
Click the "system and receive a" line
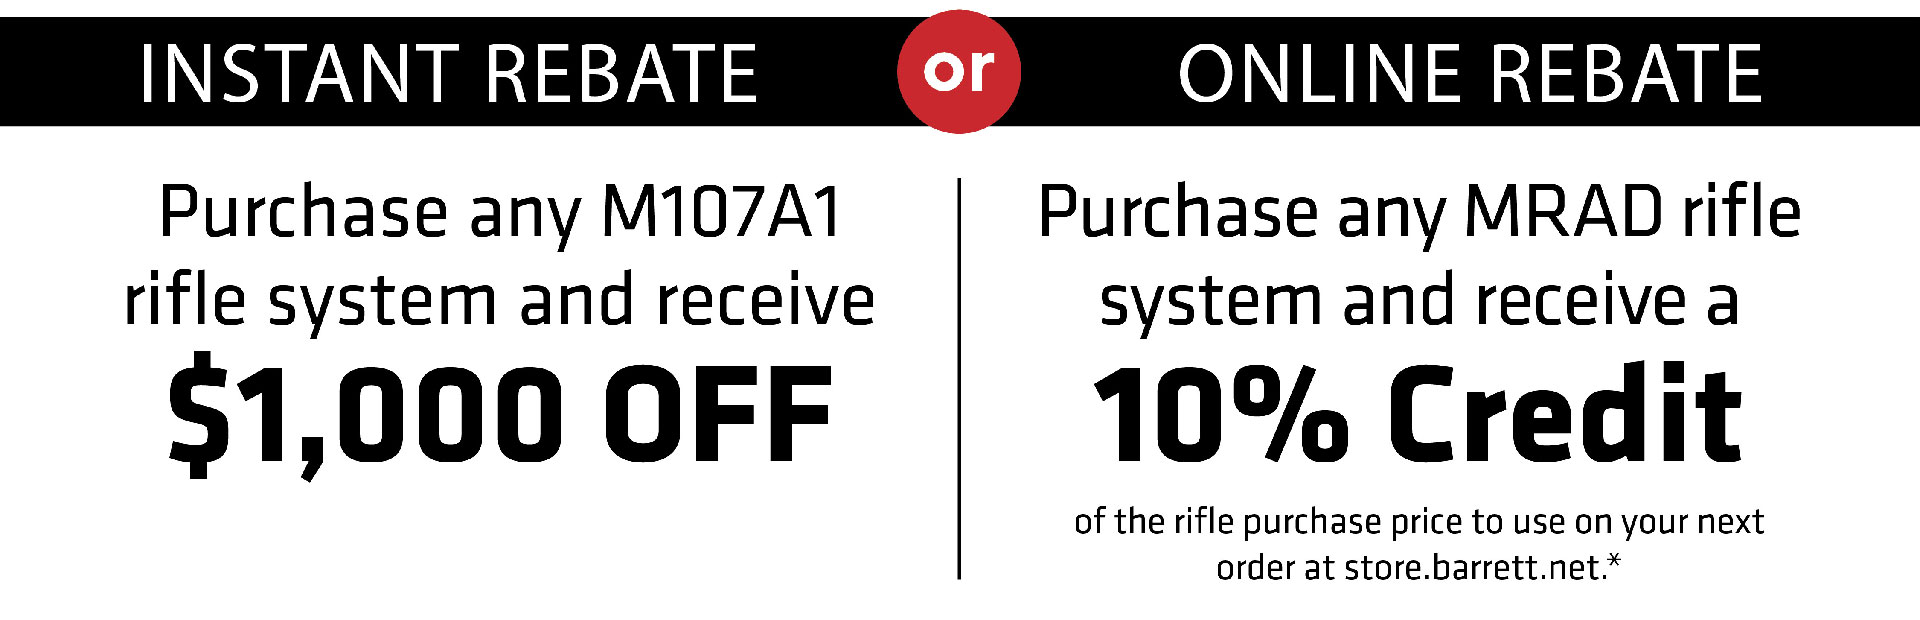[1419, 302]
